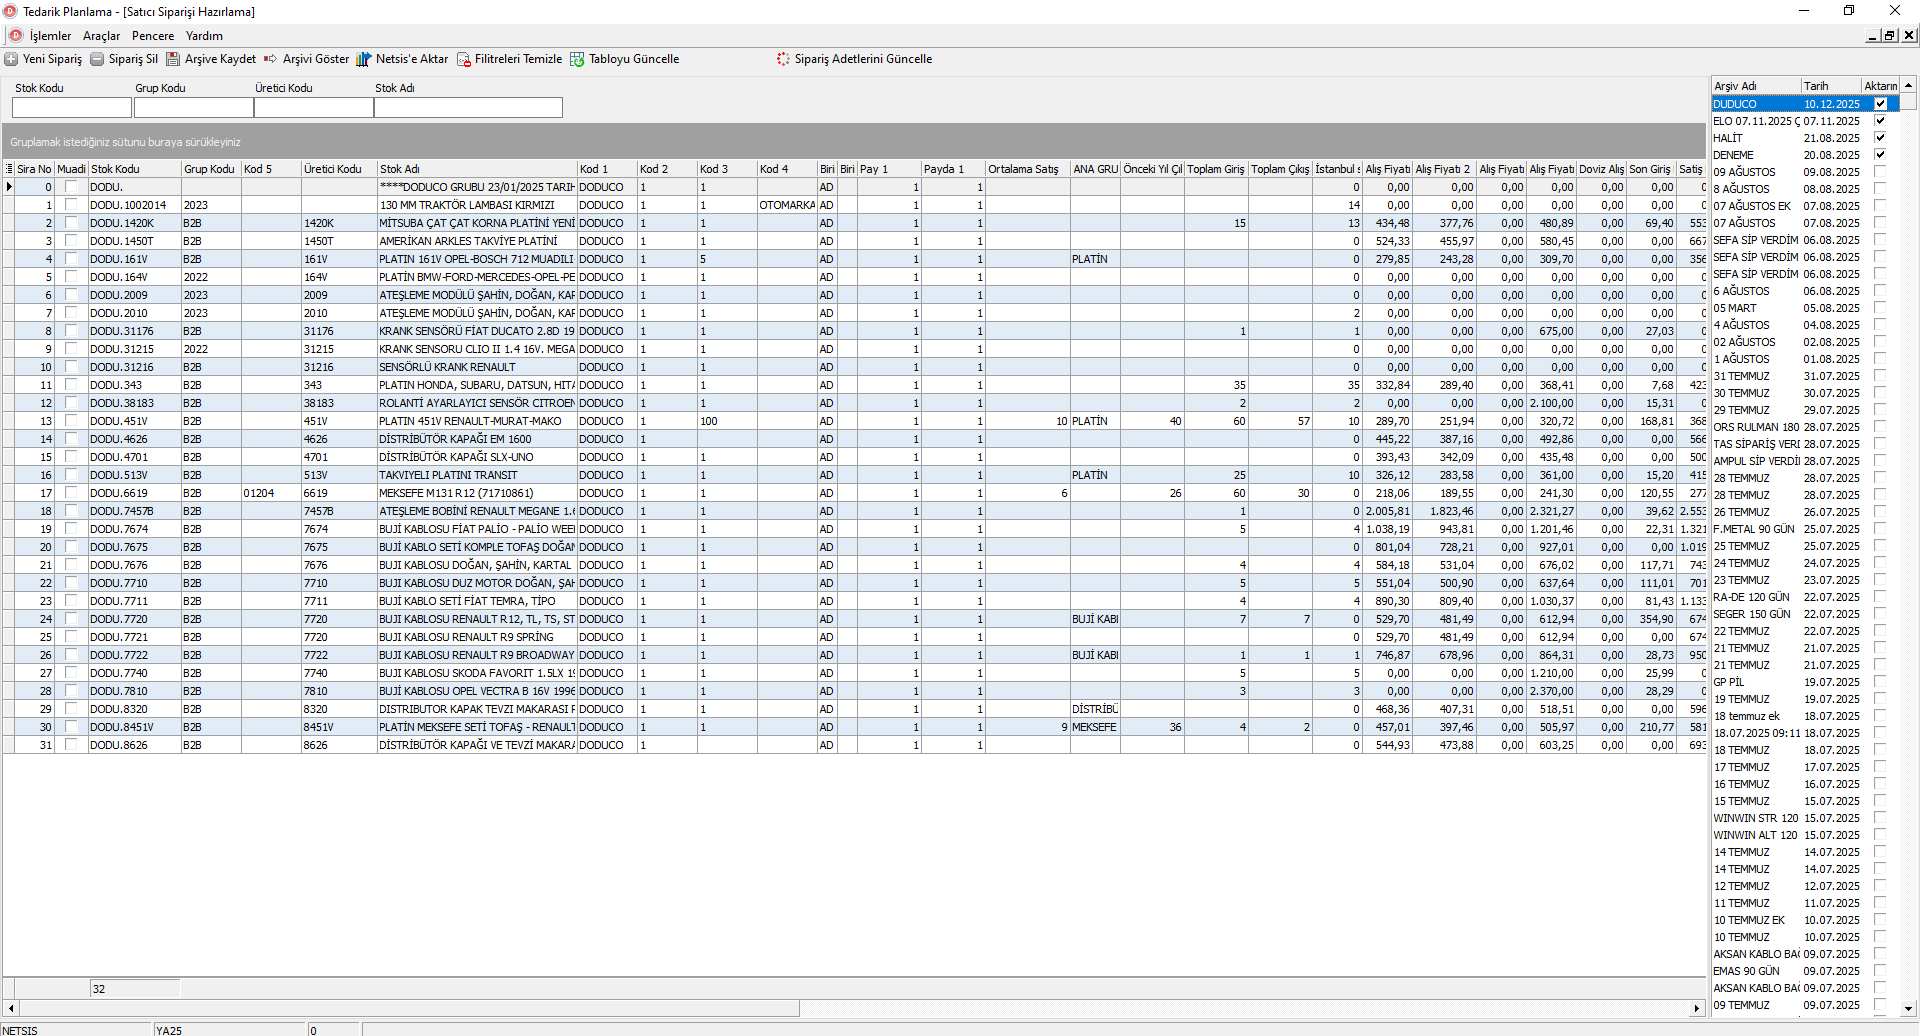The image size is (1920, 1036).
Task: Open the İşlemler menu
Action: pyautogui.click(x=50, y=36)
